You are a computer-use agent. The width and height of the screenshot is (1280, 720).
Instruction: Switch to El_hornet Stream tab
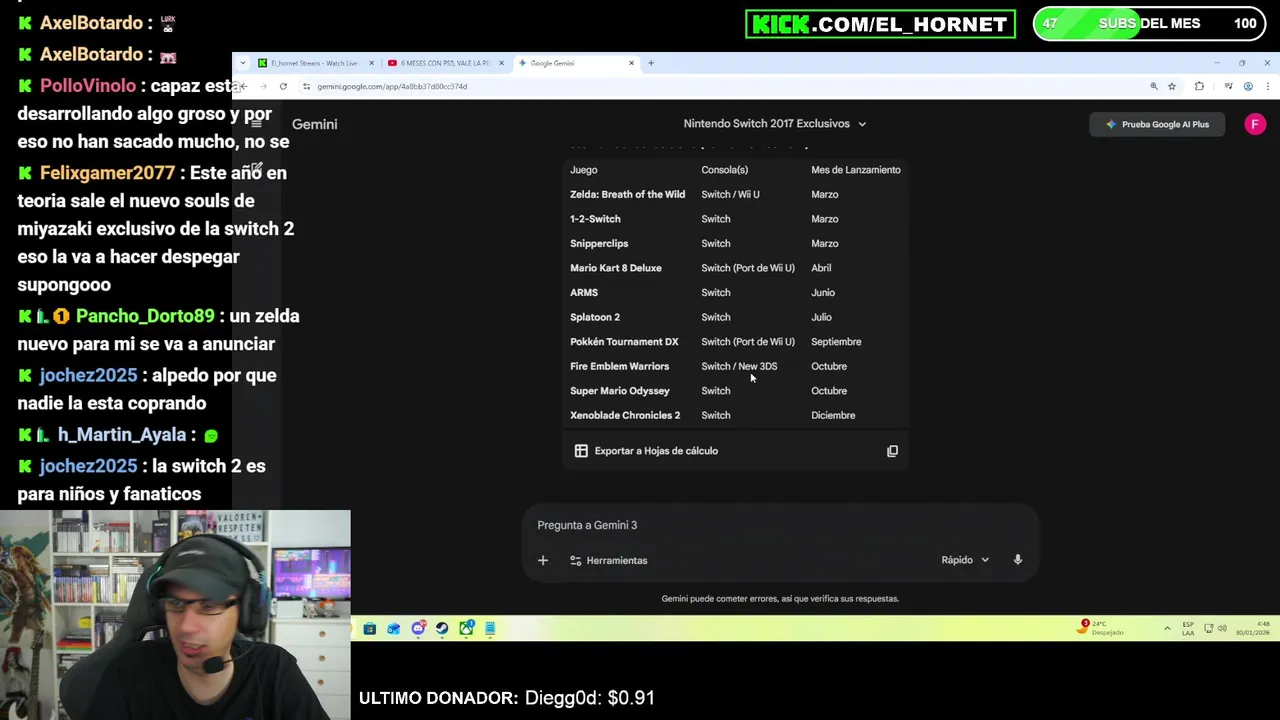click(313, 63)
